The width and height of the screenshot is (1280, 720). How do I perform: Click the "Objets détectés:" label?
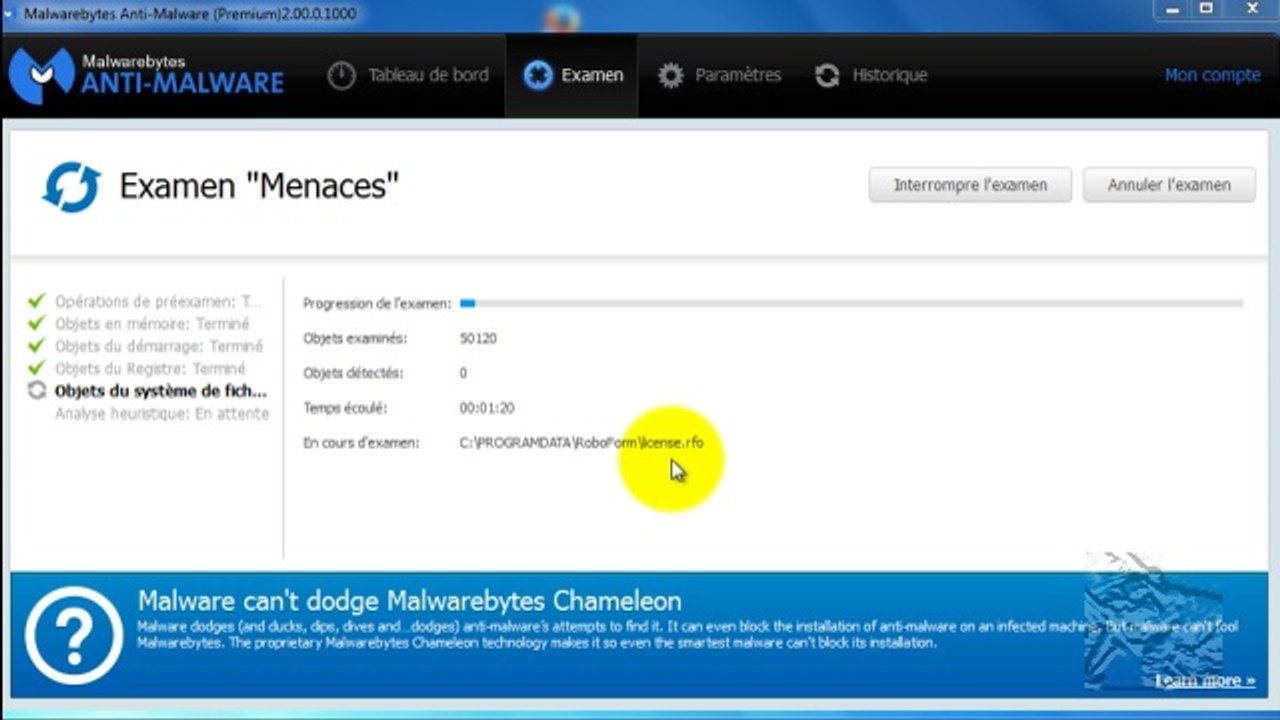click(x=353, y=373)
